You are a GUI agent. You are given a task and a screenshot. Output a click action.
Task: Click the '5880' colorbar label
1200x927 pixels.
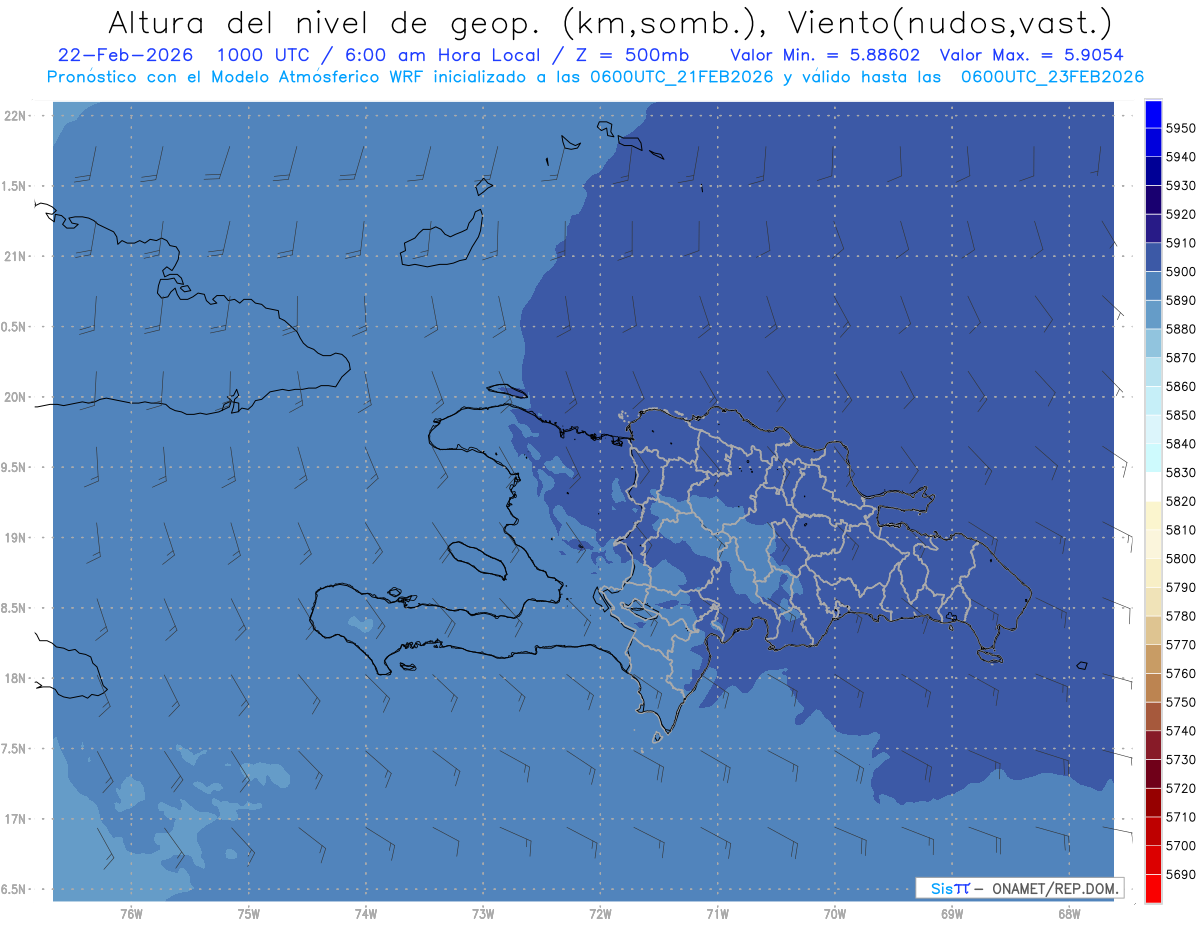[1180, 329]
